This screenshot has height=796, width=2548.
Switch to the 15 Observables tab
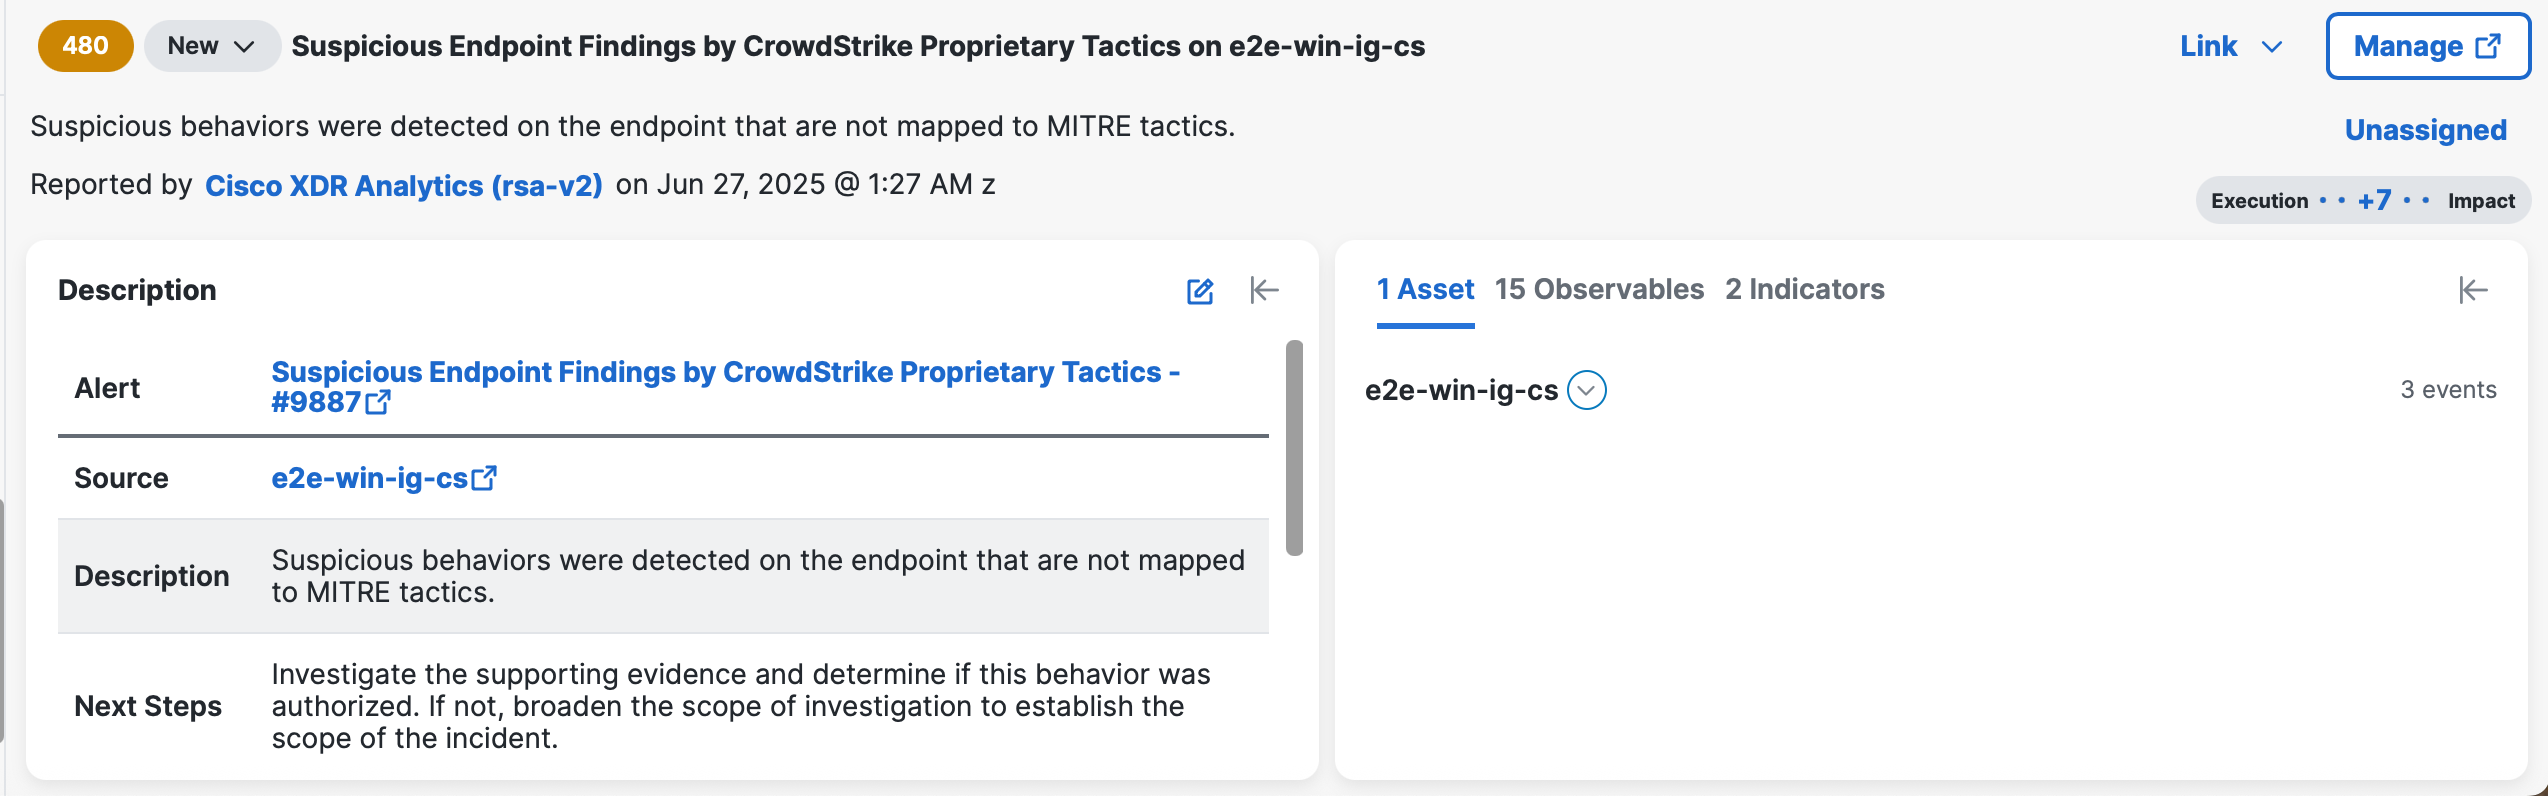pyautogui.click(x=1599, y=289)
